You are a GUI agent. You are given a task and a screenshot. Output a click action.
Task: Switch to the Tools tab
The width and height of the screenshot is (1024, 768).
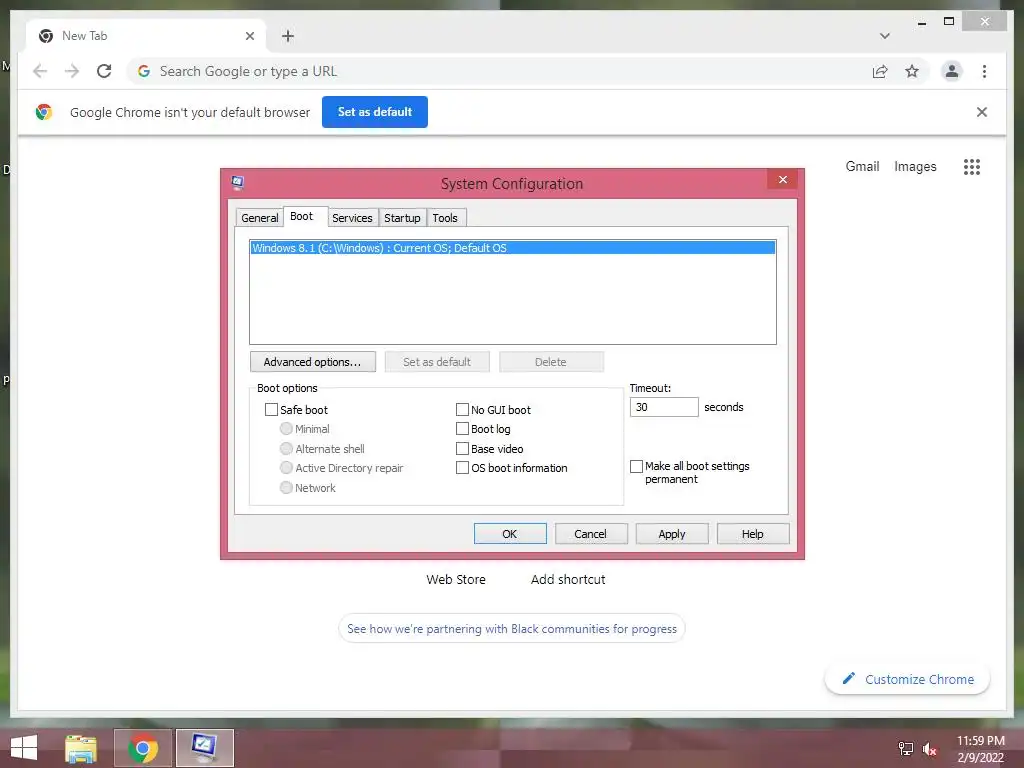click(445, 217)
